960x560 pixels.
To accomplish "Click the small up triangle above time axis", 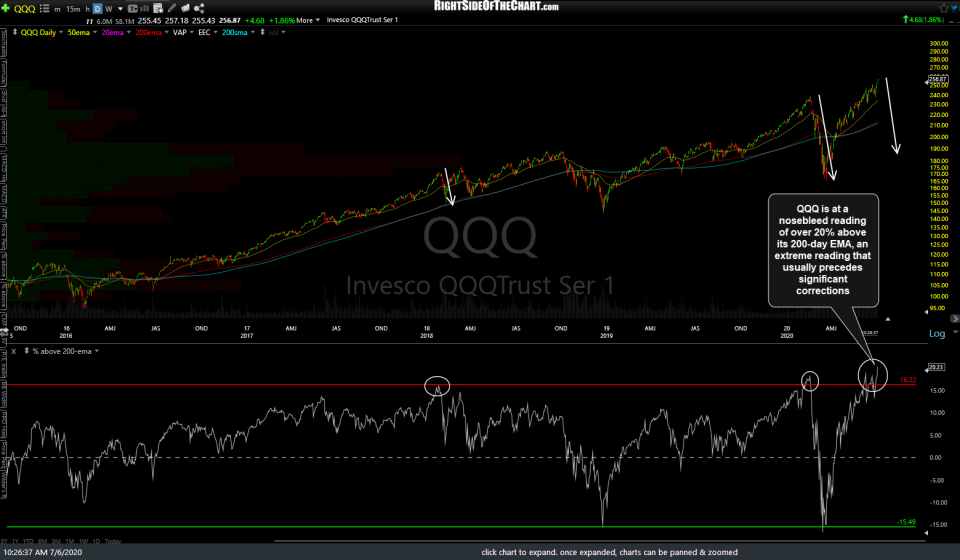I will coord(887,319).
